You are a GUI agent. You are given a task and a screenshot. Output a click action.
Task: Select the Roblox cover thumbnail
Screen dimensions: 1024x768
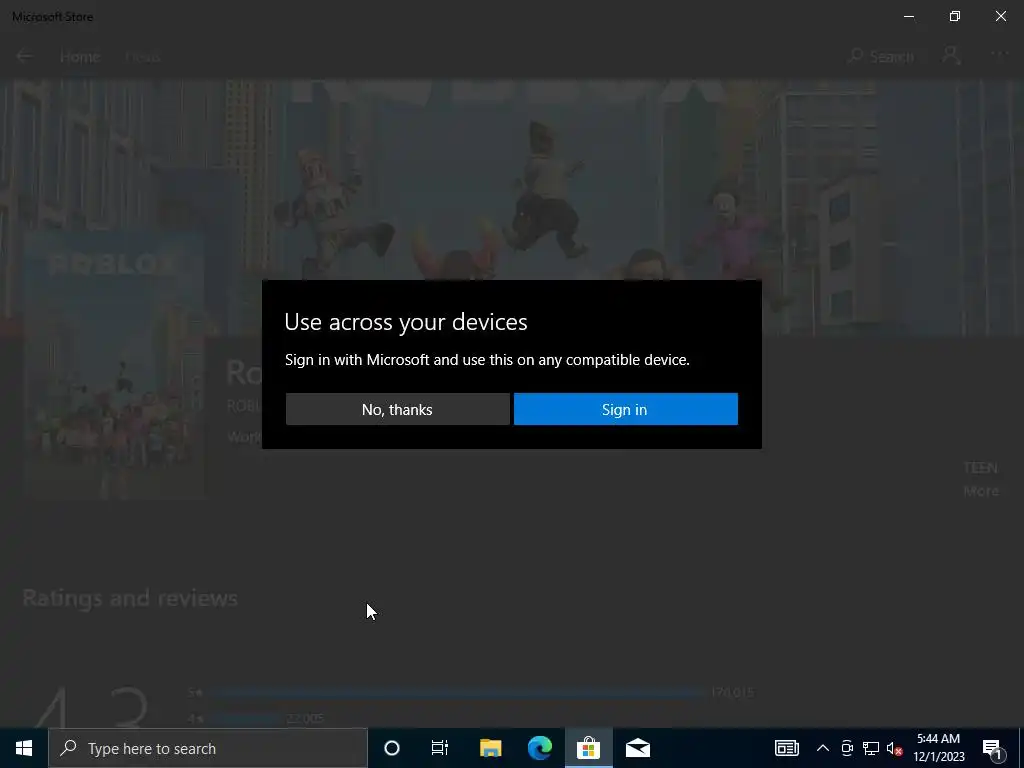click(115, 364)
